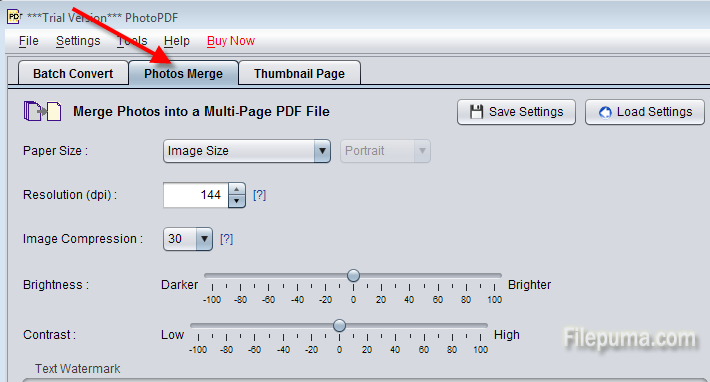Click the Brightness slider handle
710x382 pixels.
[353, 275]
